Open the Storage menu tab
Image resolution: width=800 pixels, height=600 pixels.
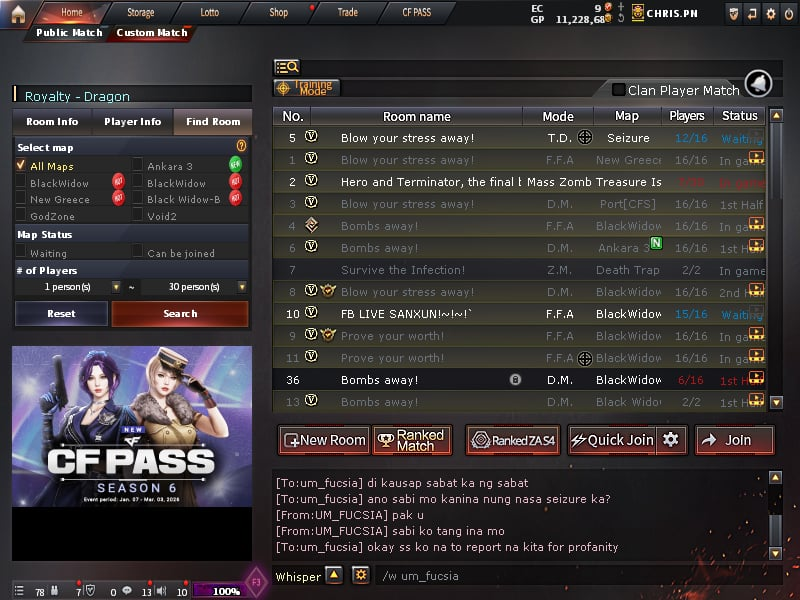tap(140, 12)
